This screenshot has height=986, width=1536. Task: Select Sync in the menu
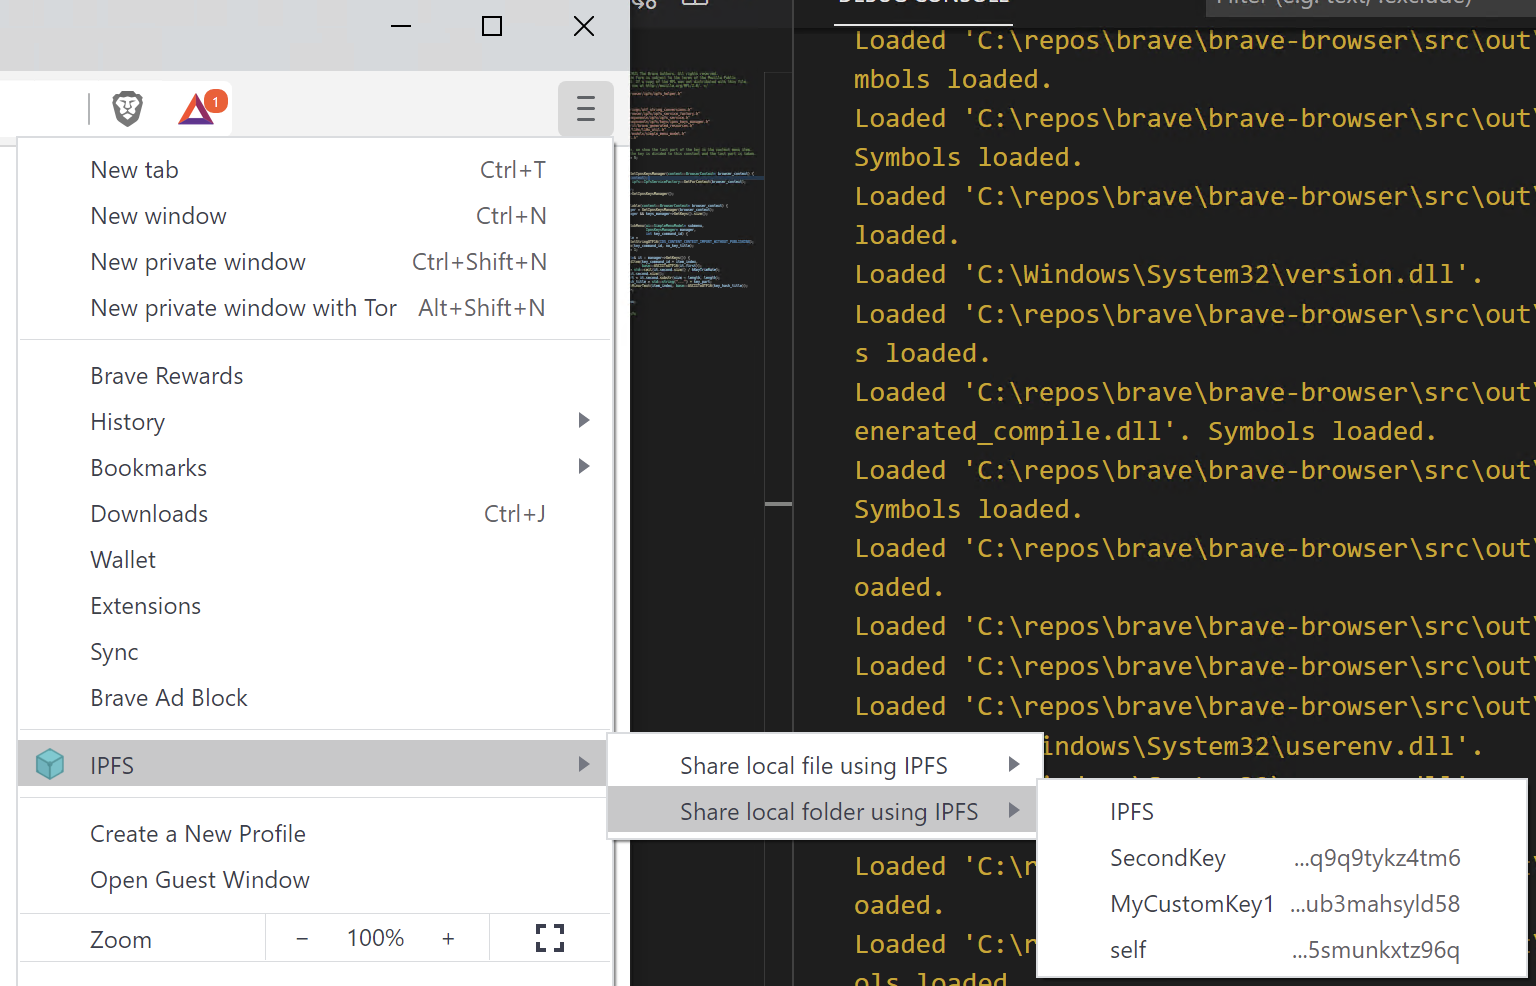pos(315,652)
